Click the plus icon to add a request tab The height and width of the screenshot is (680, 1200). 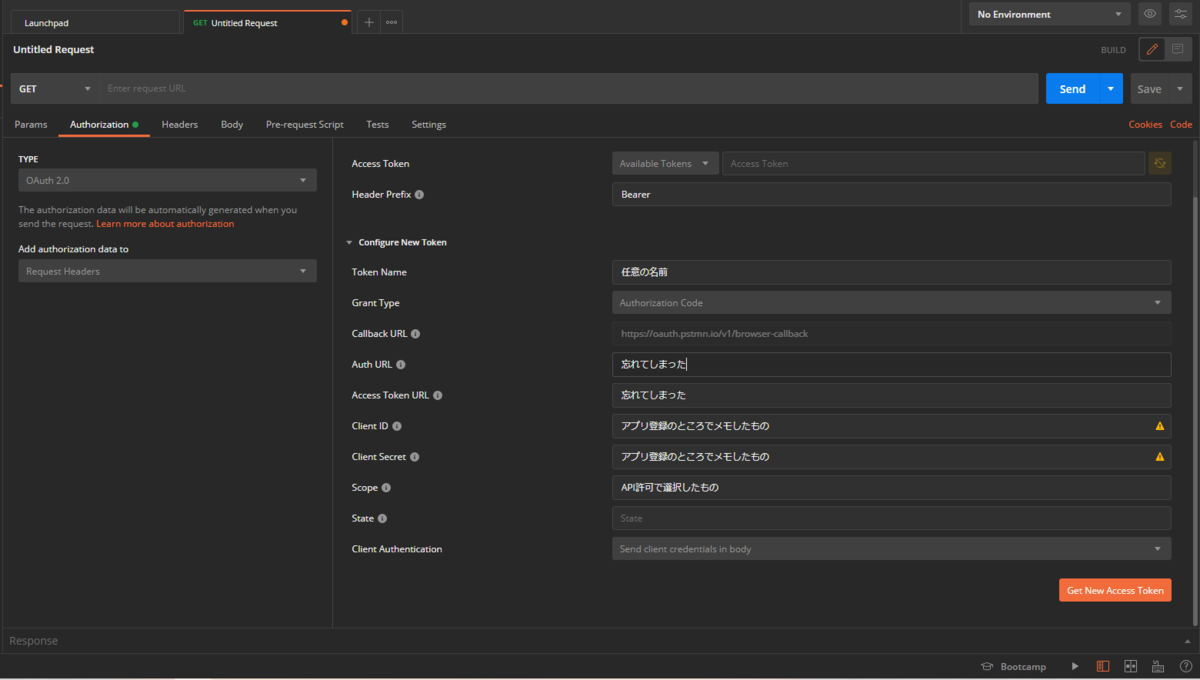(368, 22)
